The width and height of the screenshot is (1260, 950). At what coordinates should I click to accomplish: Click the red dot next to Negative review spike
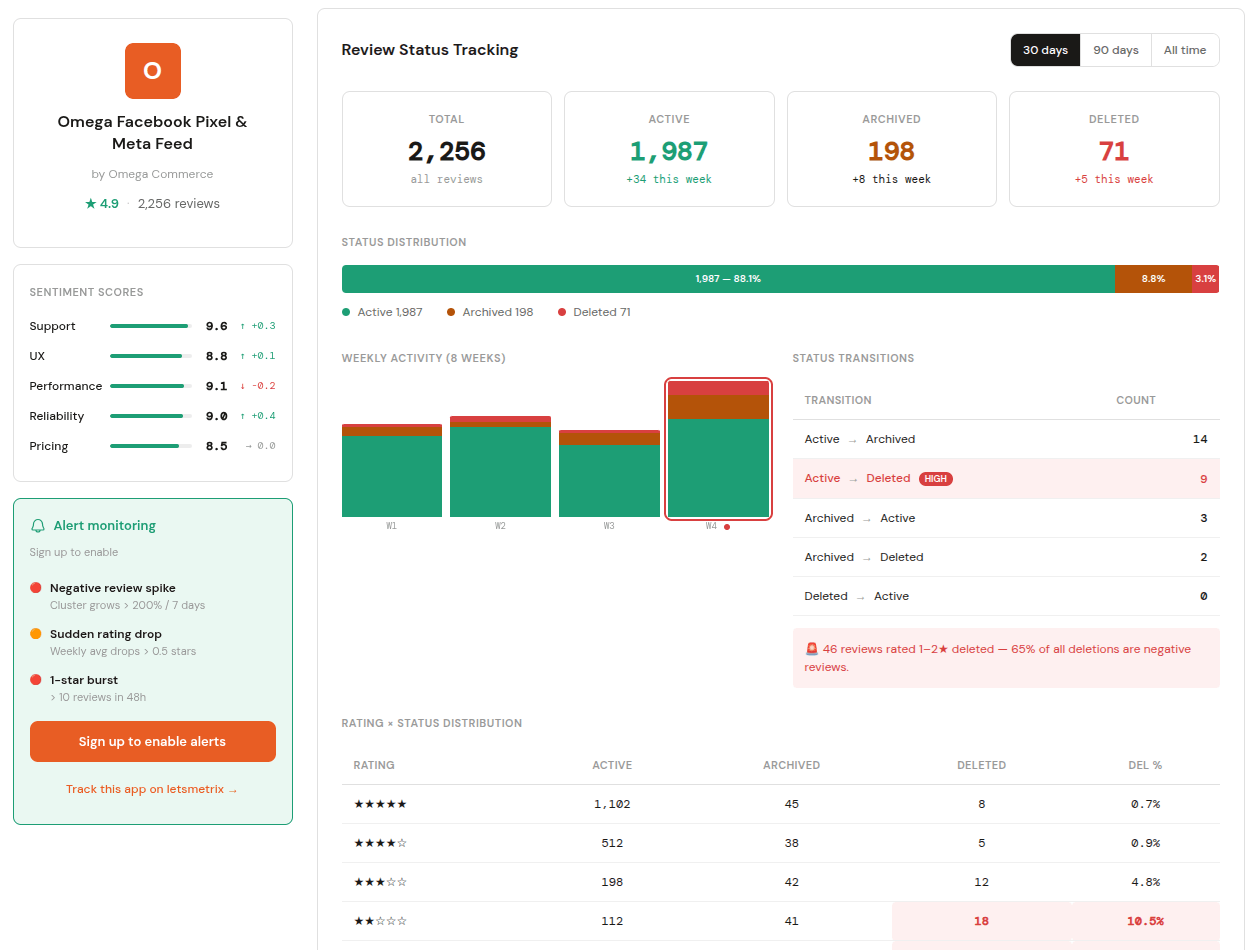click(36, 588)
